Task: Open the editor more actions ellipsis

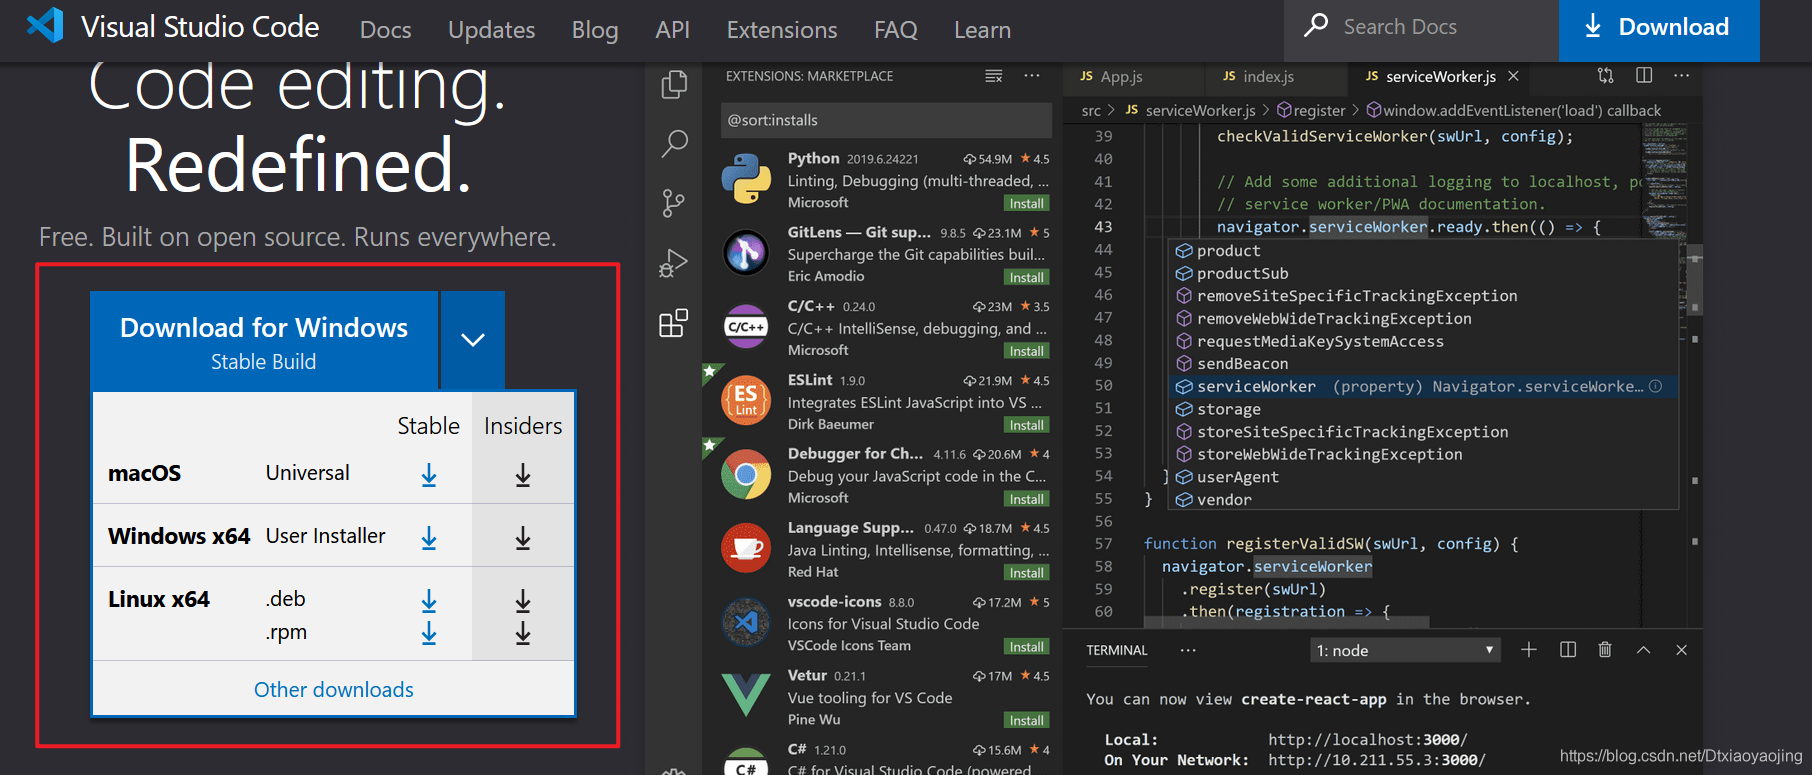Action: [1682, 76]
